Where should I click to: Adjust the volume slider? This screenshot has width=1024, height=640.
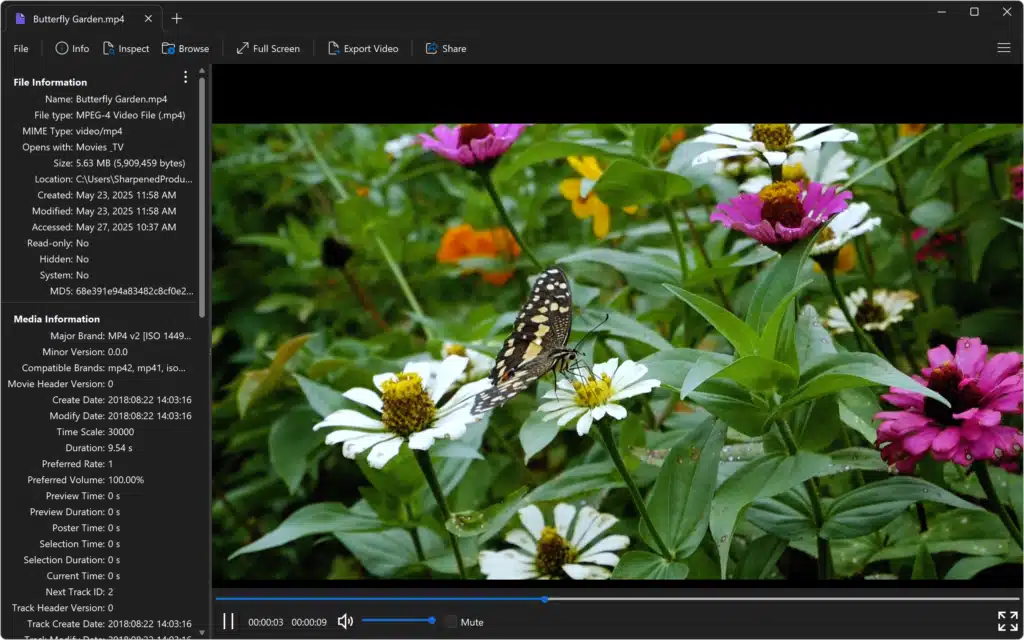(x=398, y=620)
